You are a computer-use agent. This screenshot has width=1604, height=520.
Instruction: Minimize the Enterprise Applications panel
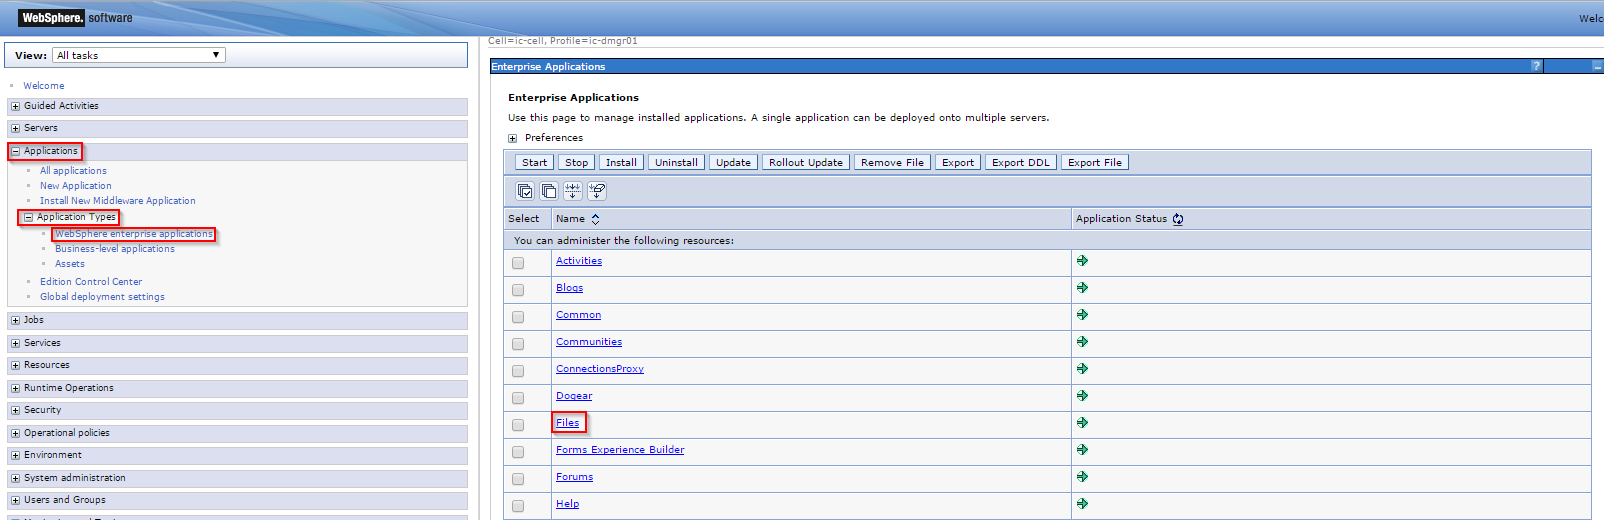[x=1597, y=66]
